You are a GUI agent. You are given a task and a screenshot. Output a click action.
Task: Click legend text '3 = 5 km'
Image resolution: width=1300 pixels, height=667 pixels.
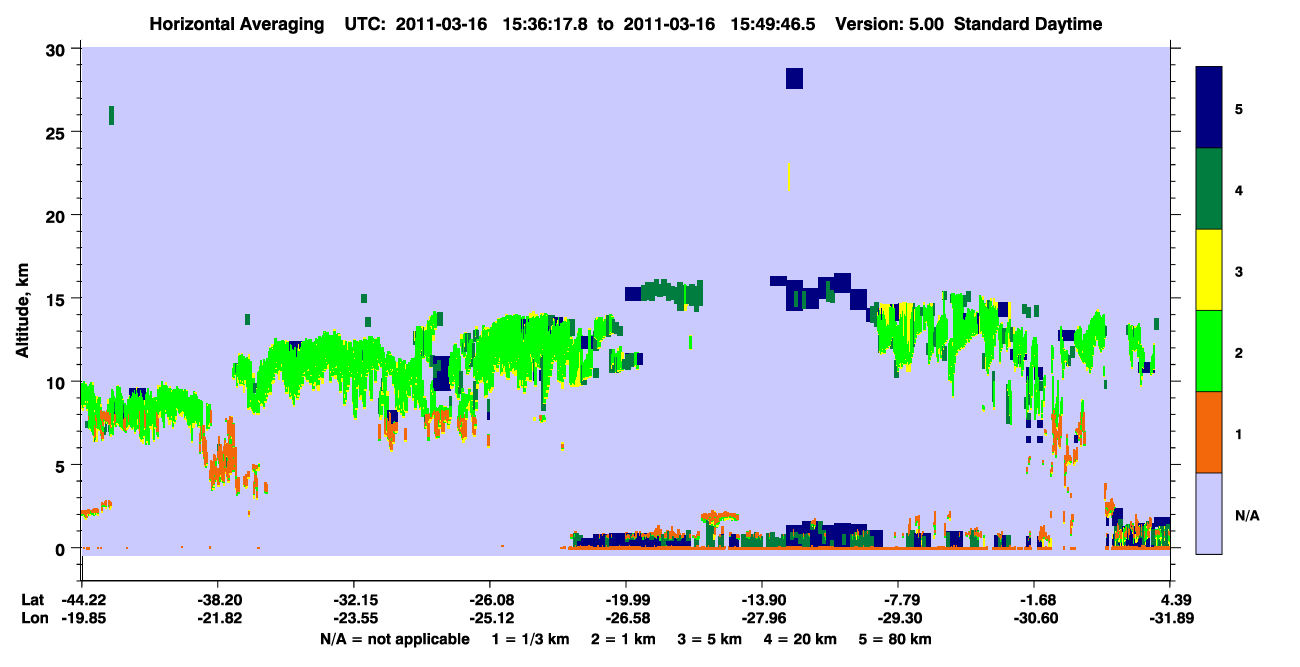(x=711, y=639)
